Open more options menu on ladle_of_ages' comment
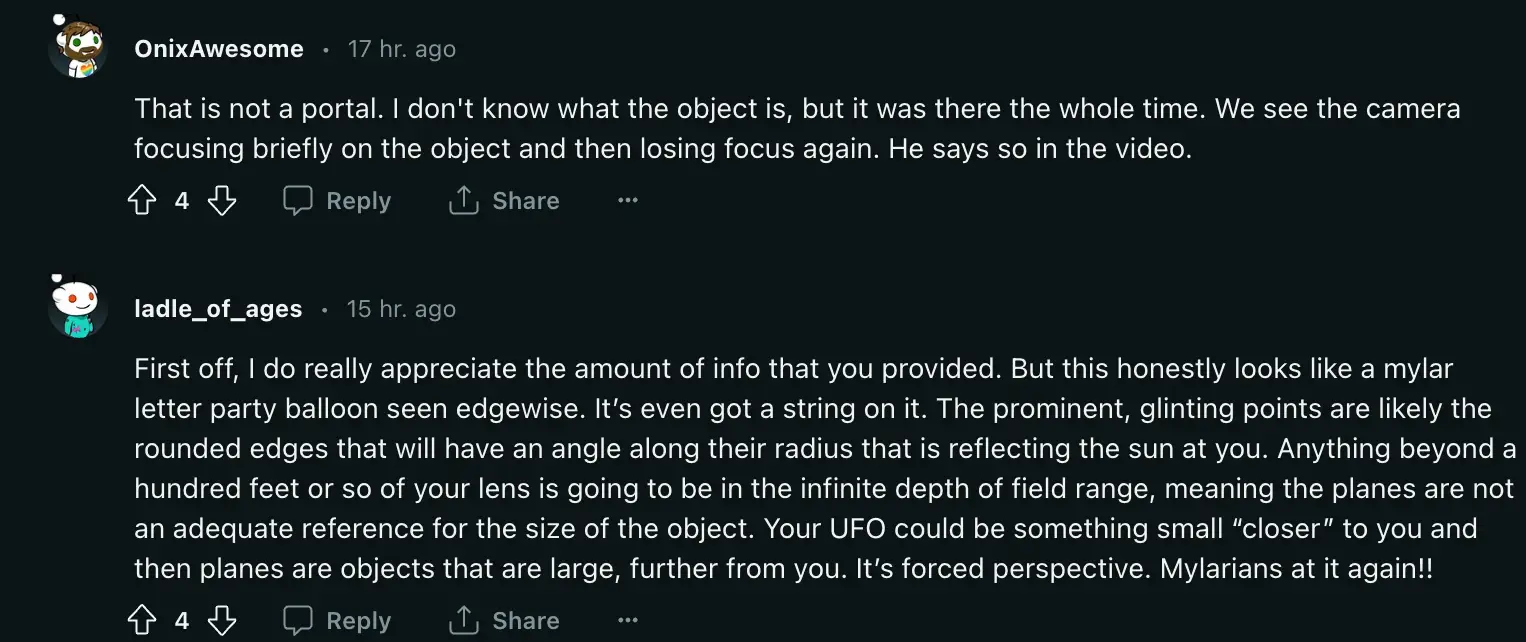The width and height of the screenshot is (1526, 642). pos(627,621)
